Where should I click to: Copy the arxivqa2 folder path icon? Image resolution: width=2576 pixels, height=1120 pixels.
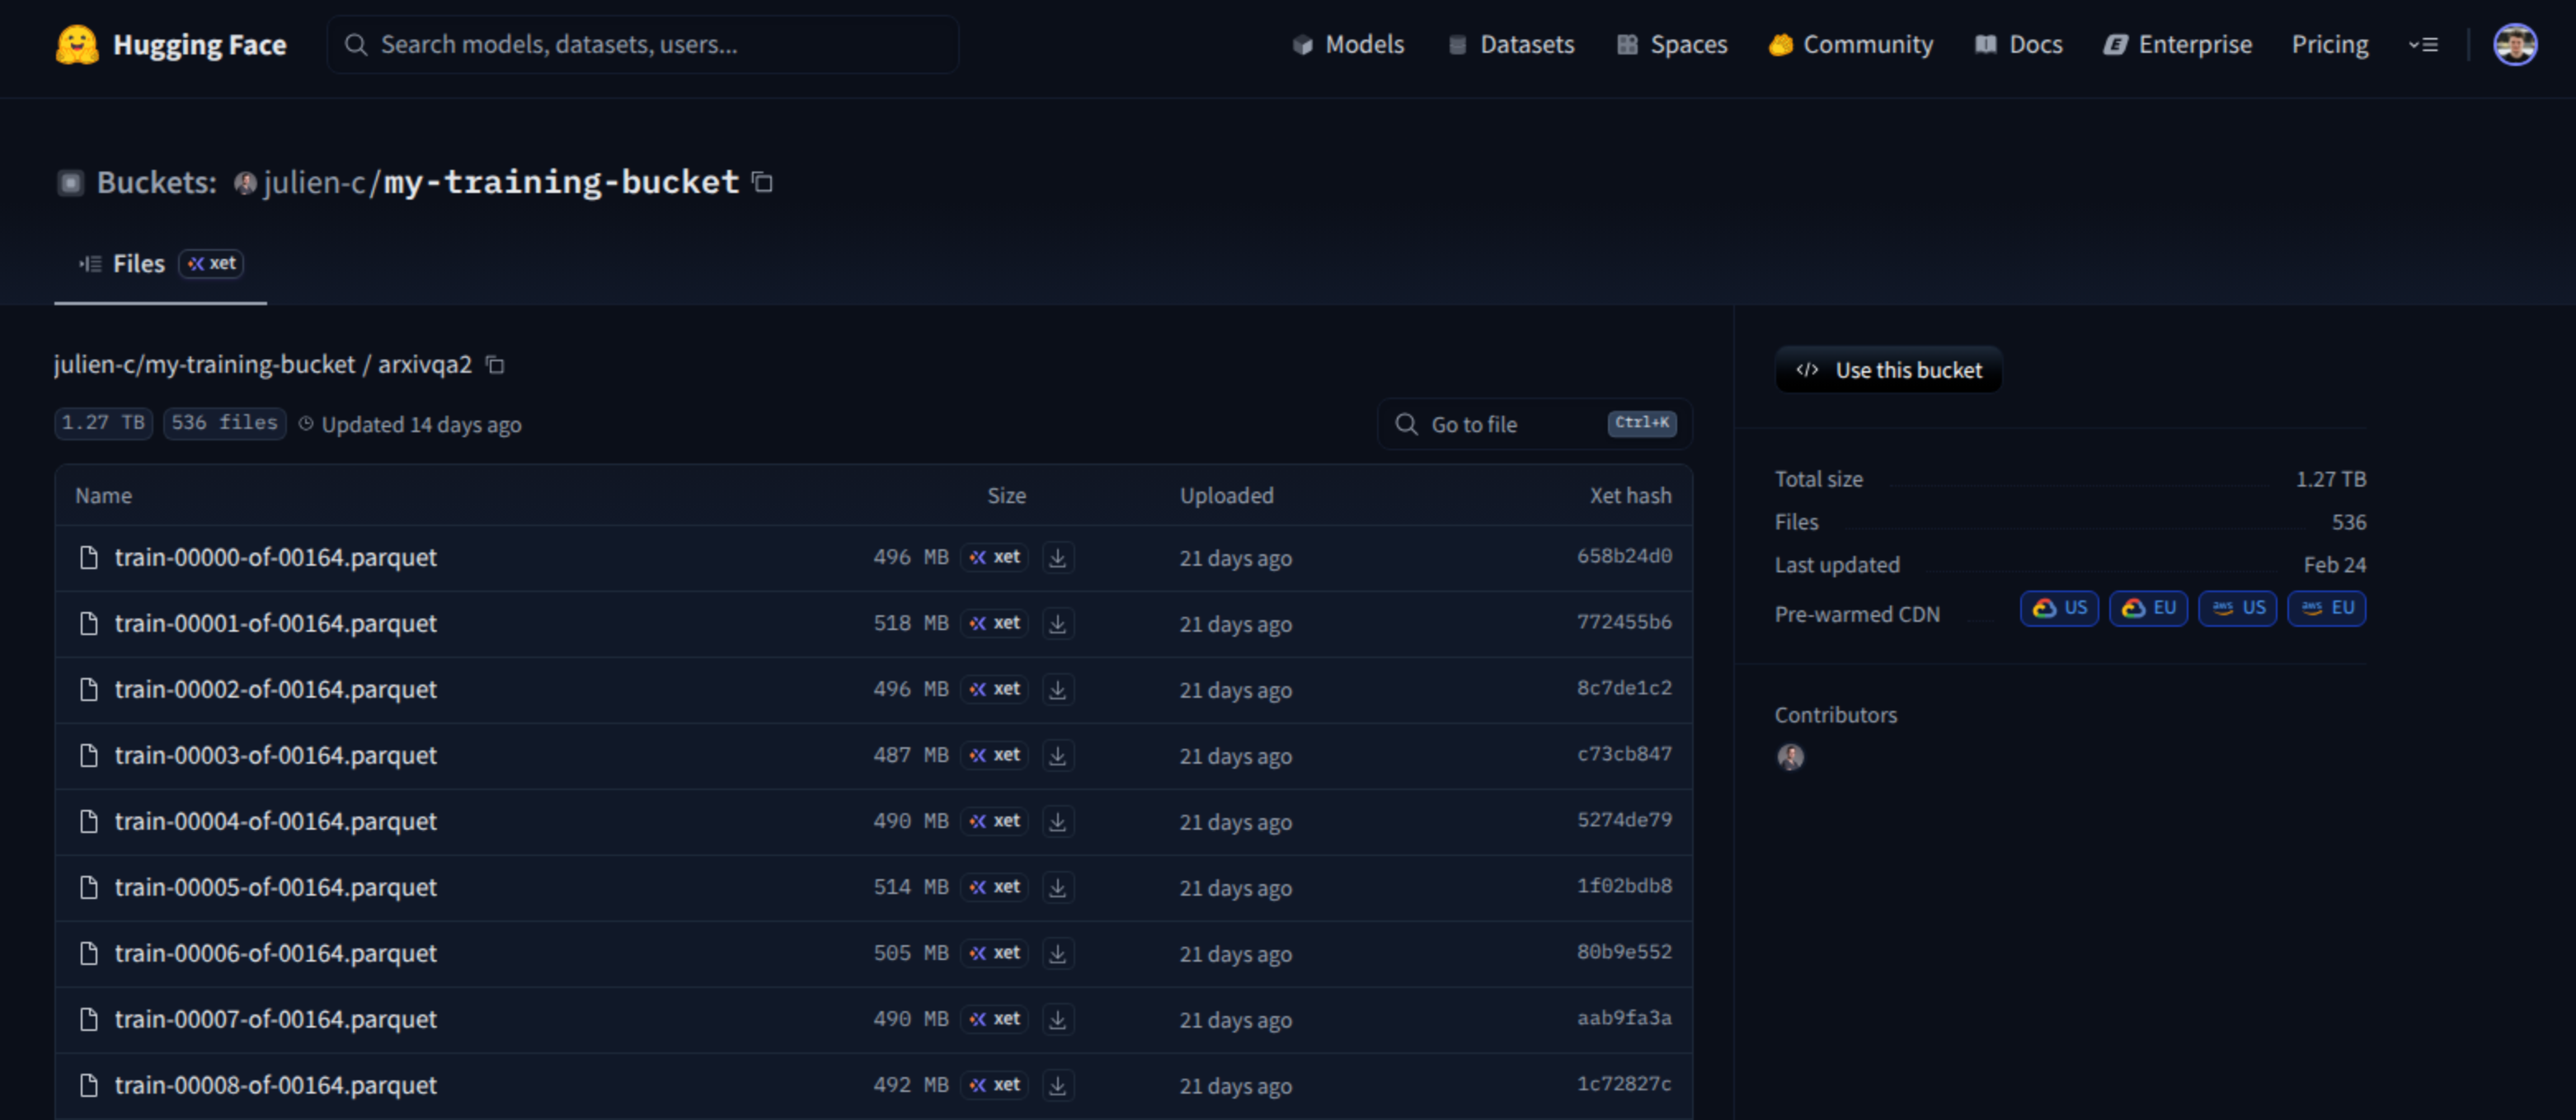point(495,365)
